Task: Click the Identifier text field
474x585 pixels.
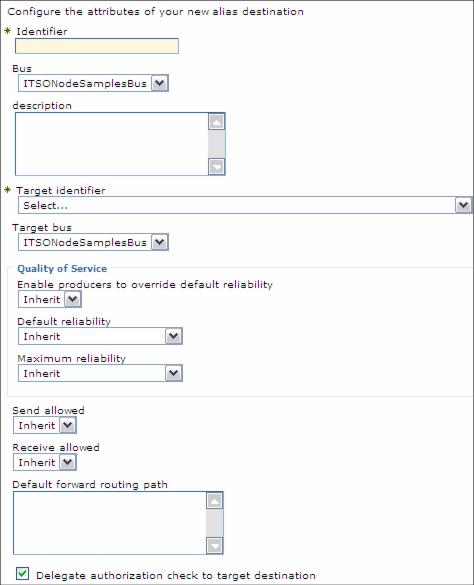Action: click(x=97, y=46)
